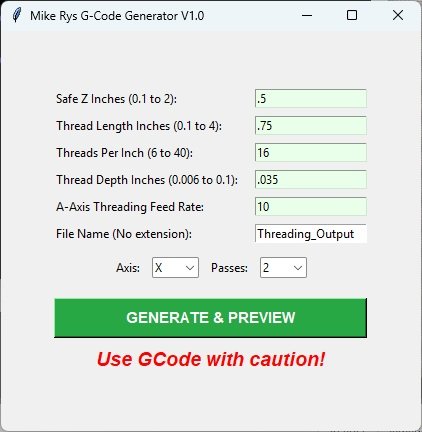Open the Axis dropdown showing X
Viewport: 422px width, 432px height.
pyautogui.click(x=175, y=268)
